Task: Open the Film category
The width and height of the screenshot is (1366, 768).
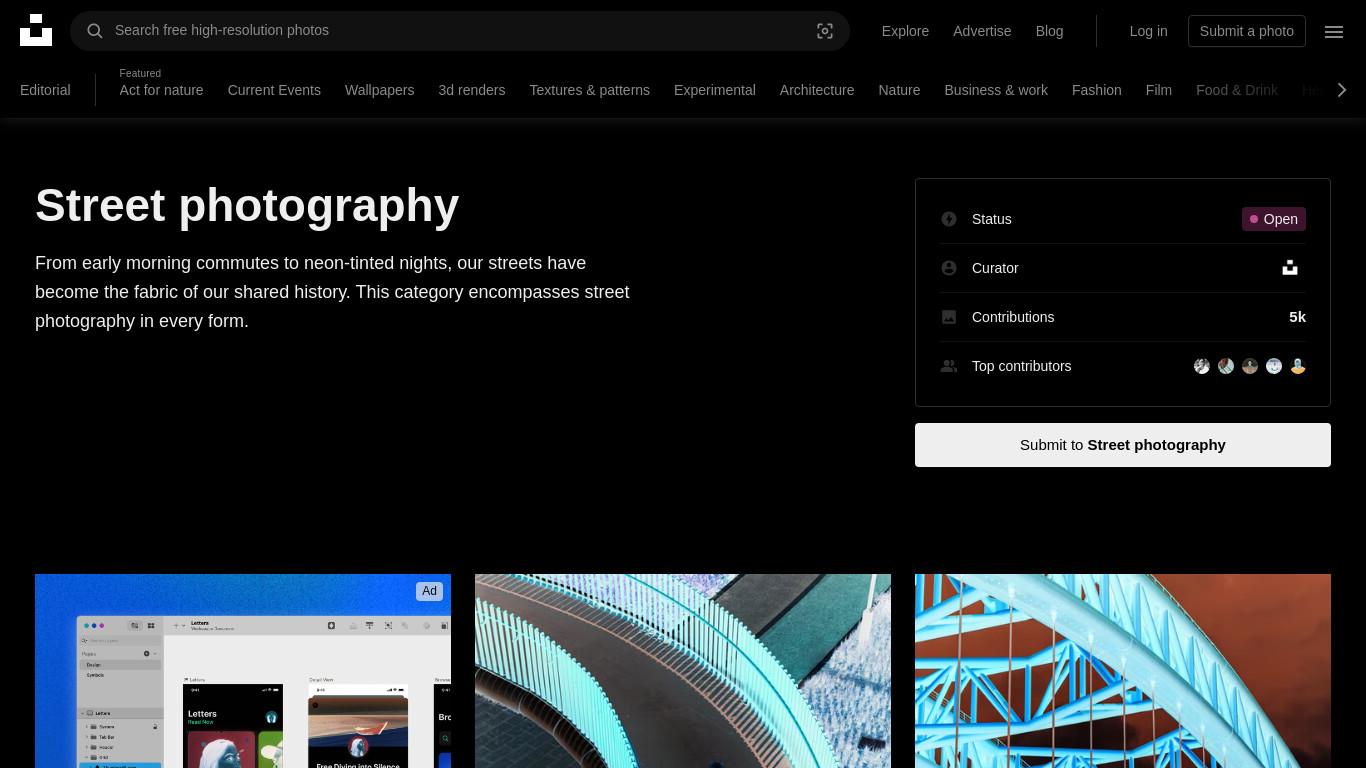Action: click(x=1158, y=90)
